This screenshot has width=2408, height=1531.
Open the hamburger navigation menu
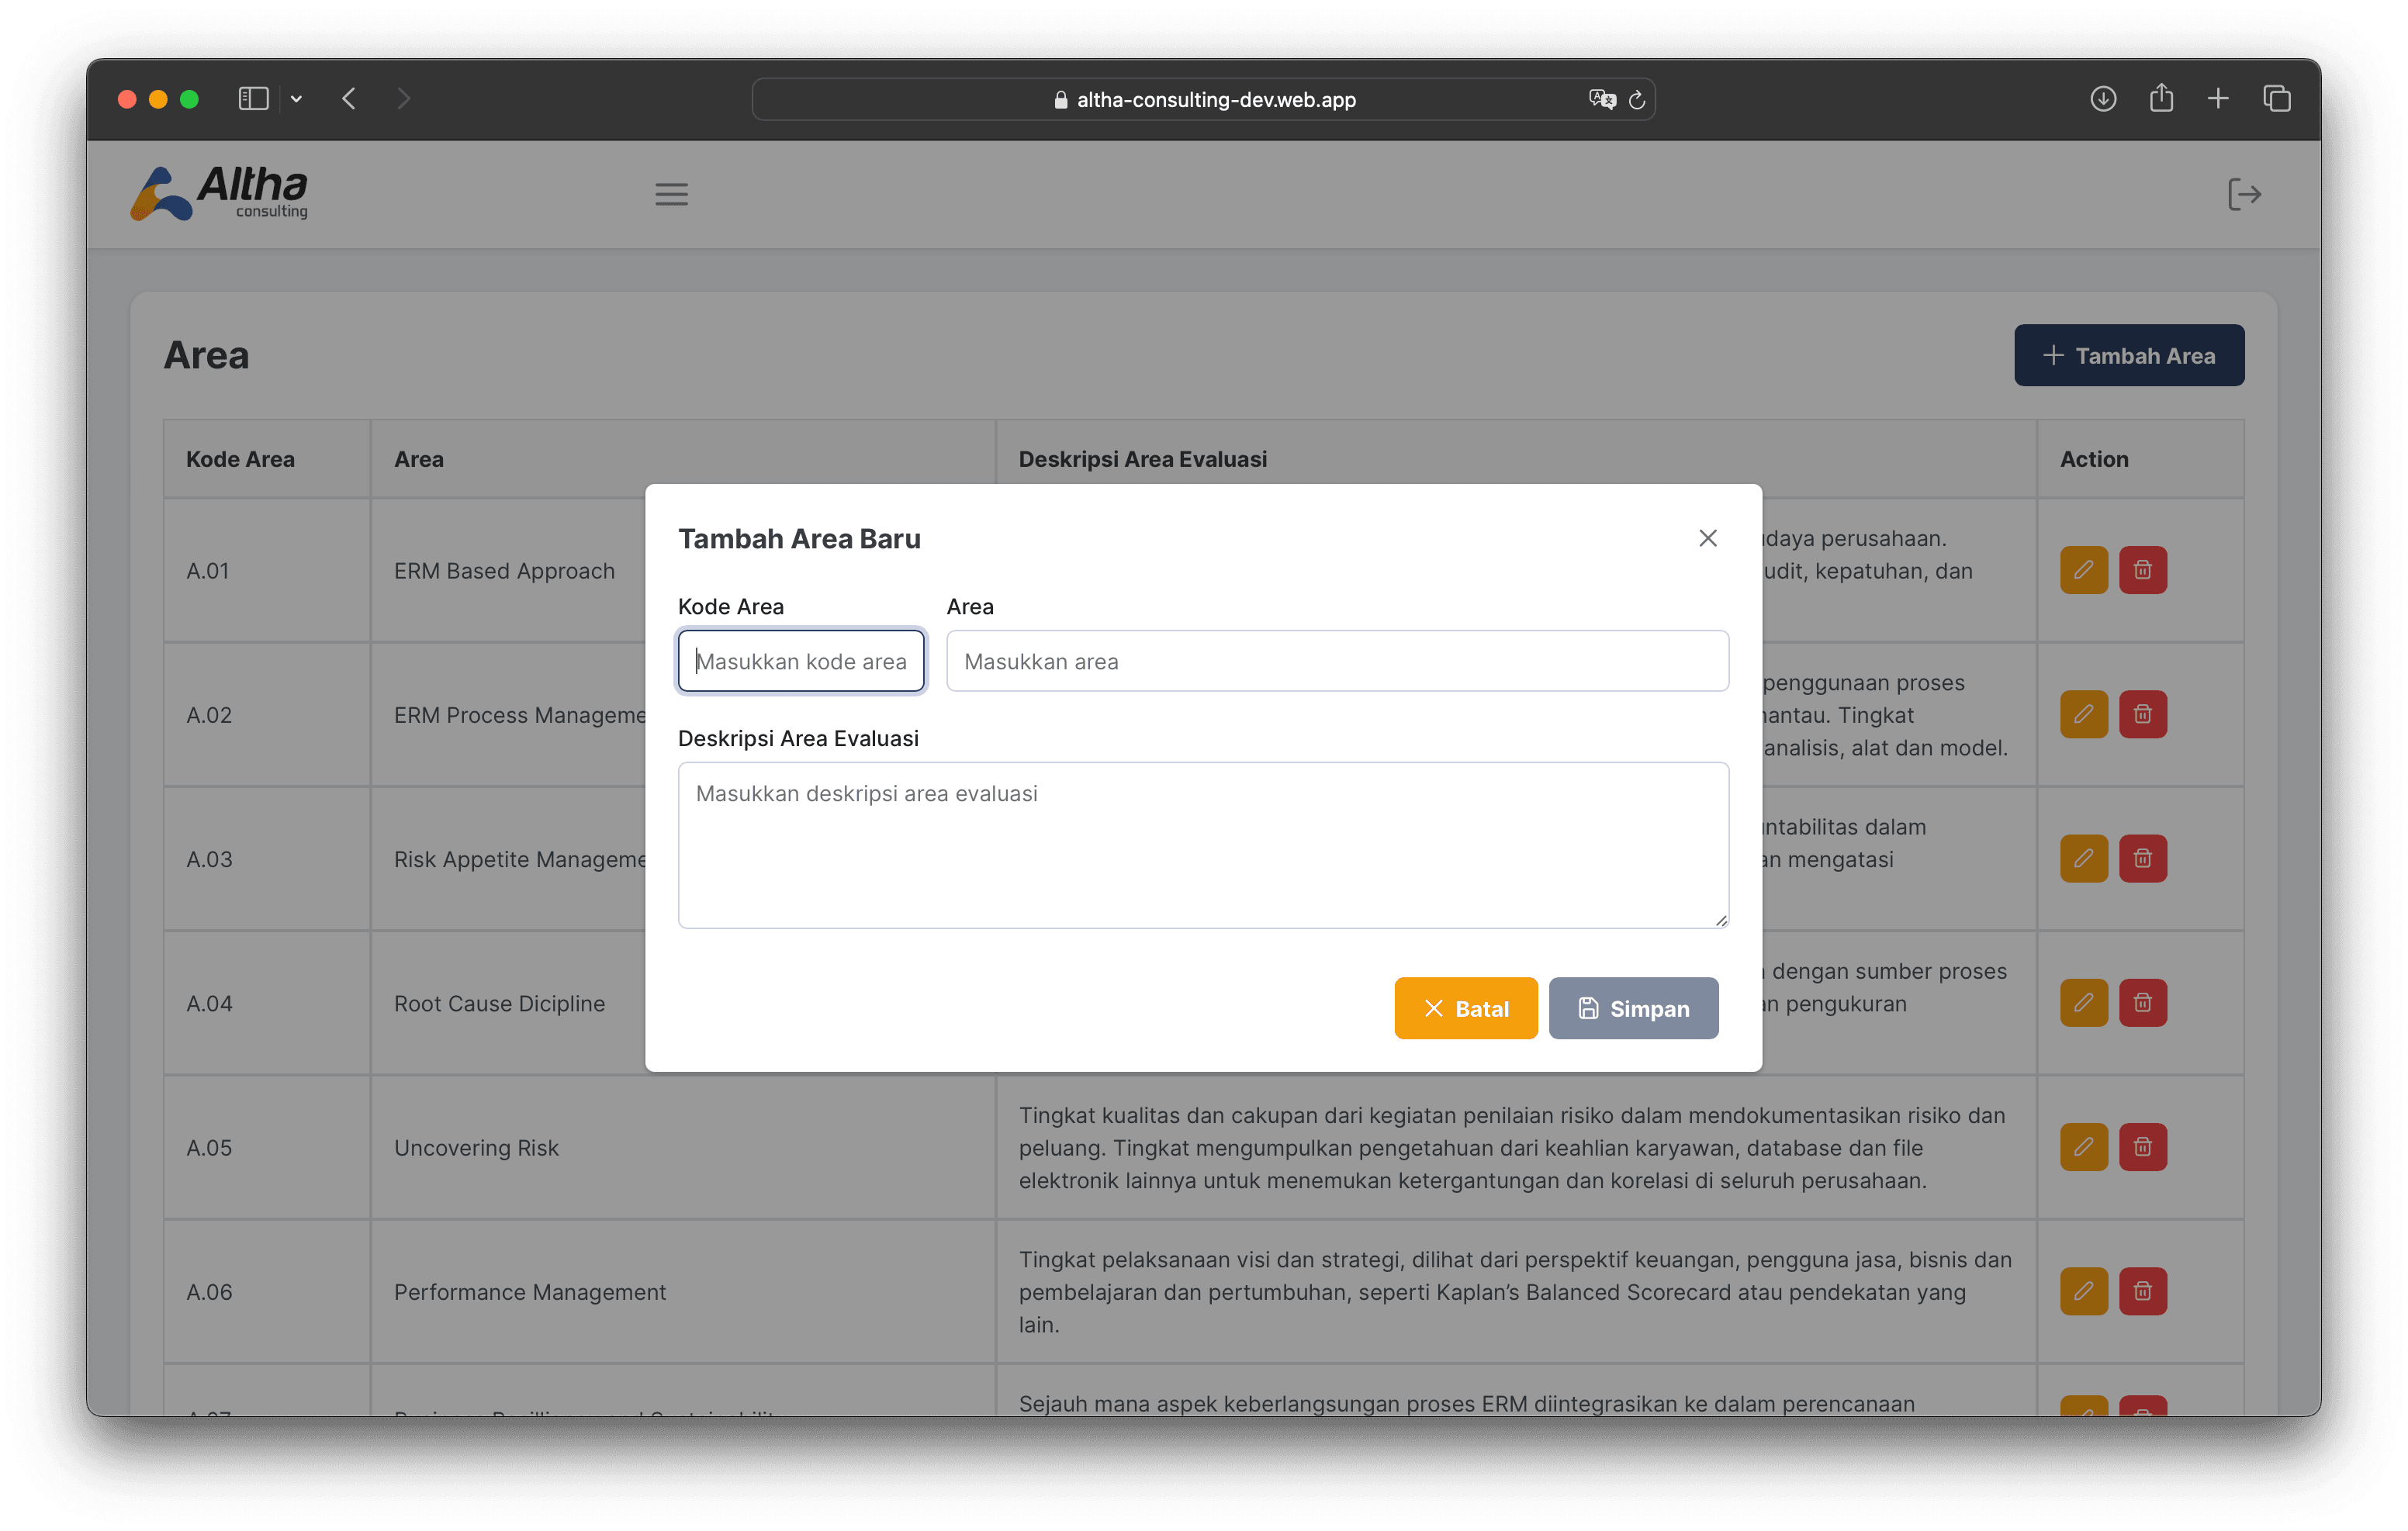point(671,194)
